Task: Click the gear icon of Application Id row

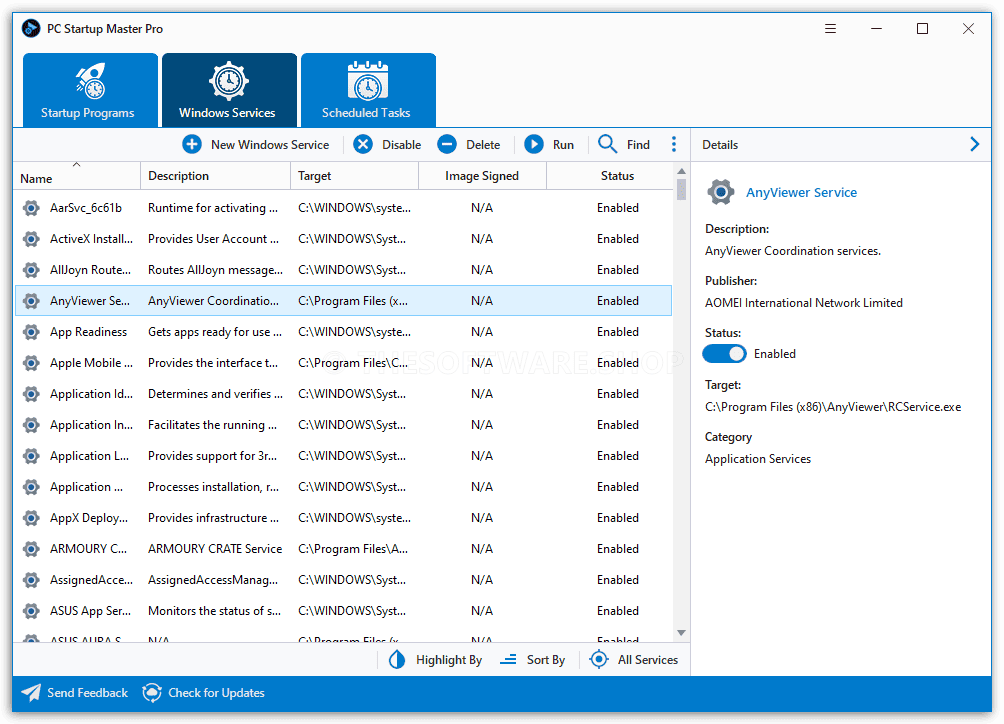Action: click(x=31, y=394)
